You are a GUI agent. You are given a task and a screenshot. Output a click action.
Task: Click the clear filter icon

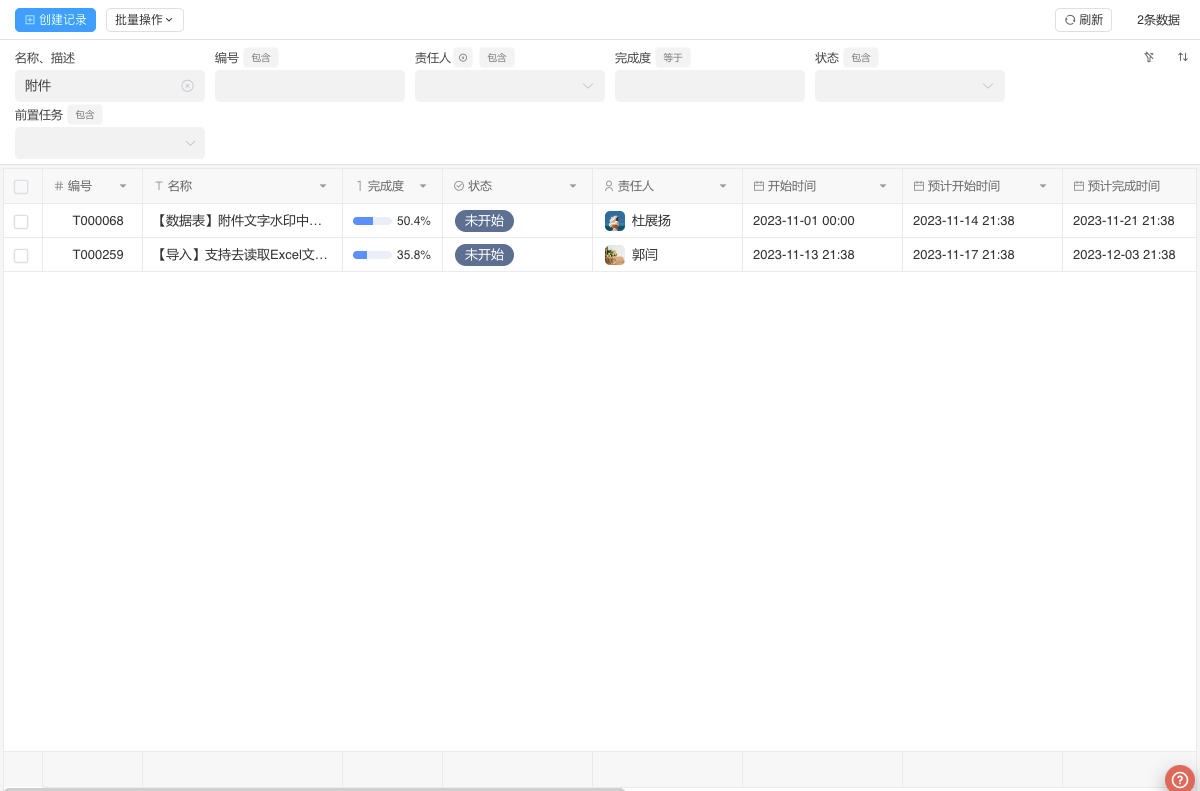click(1149, 57)
